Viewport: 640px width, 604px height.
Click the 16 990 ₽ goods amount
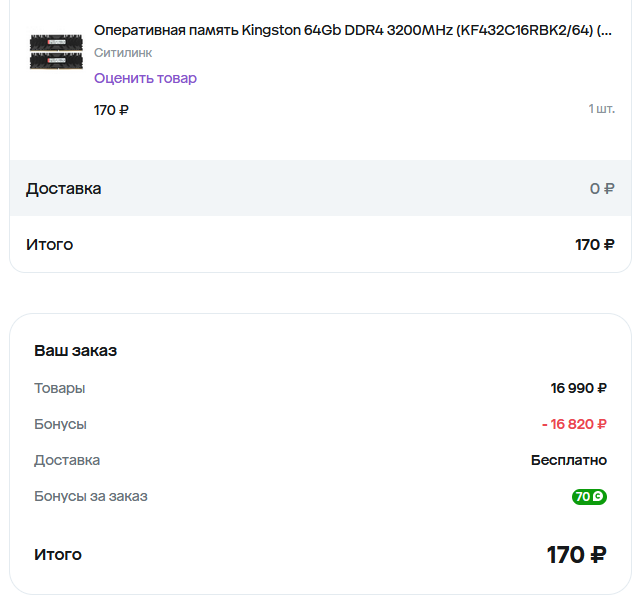coord(578,388)
